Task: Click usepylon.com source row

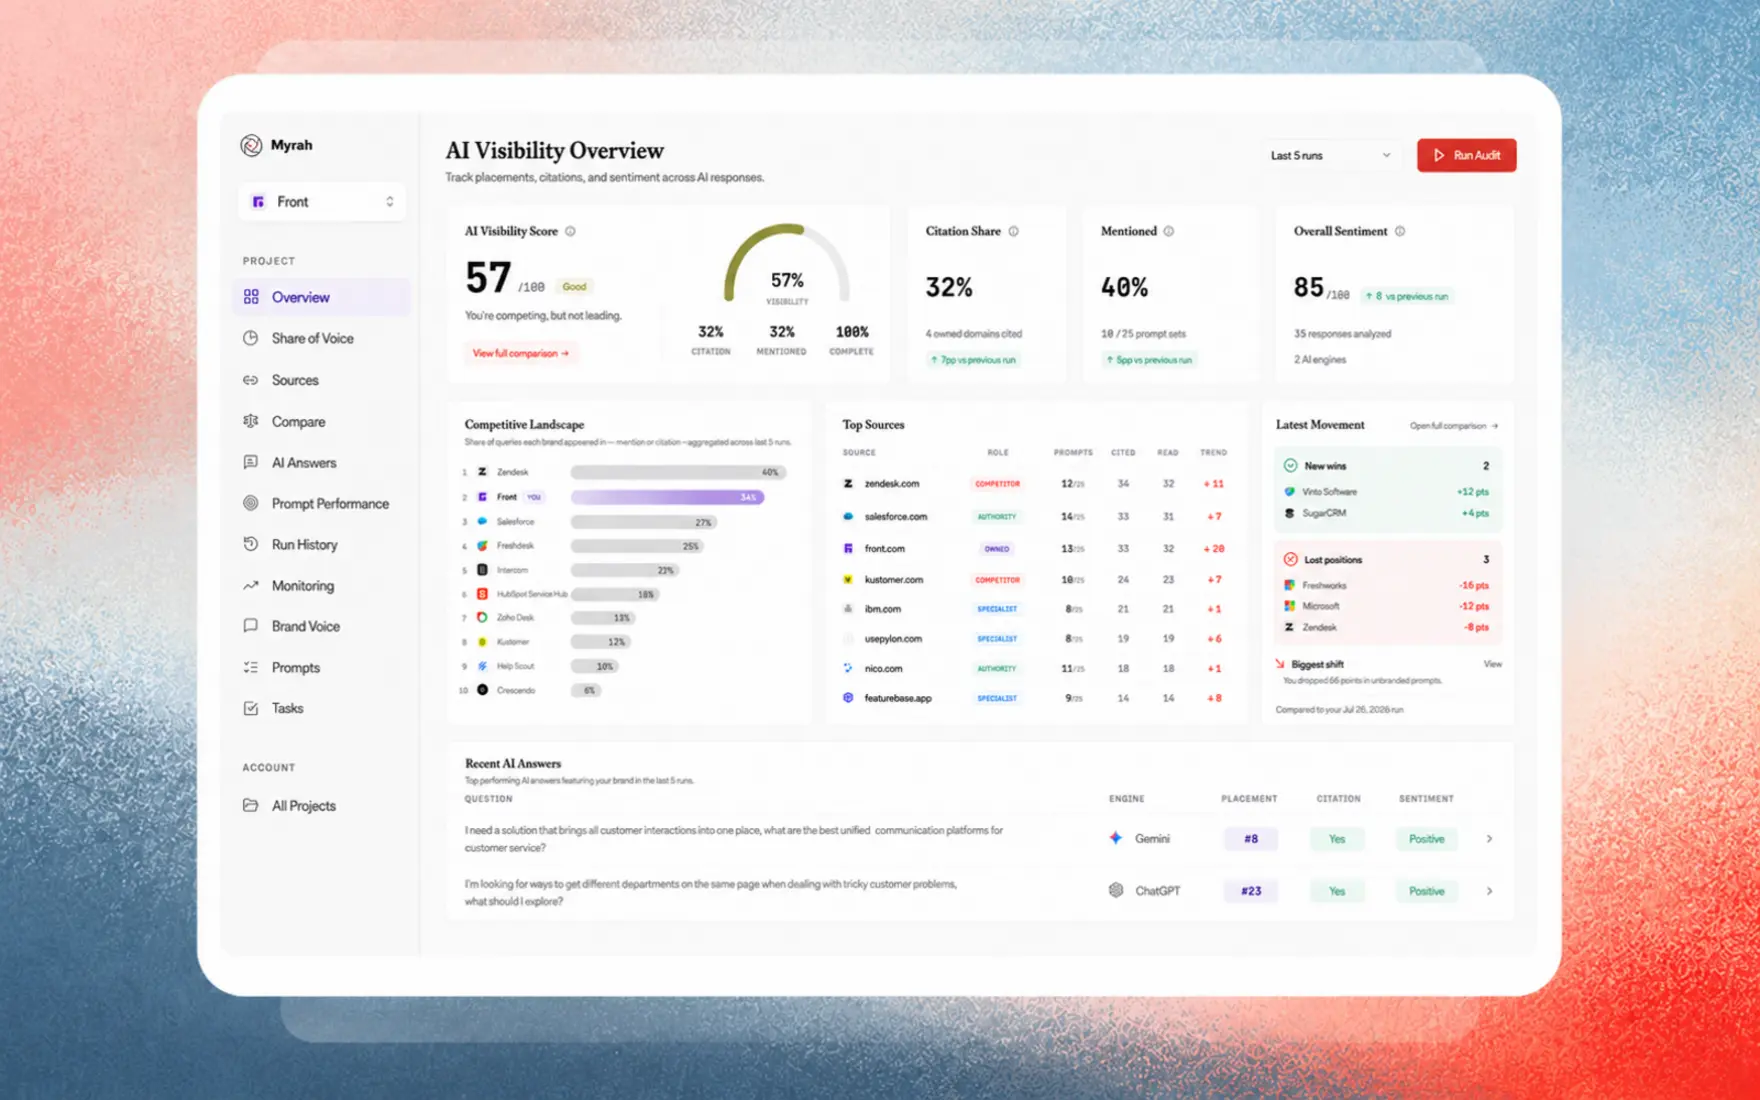Action: [1034, 639]
